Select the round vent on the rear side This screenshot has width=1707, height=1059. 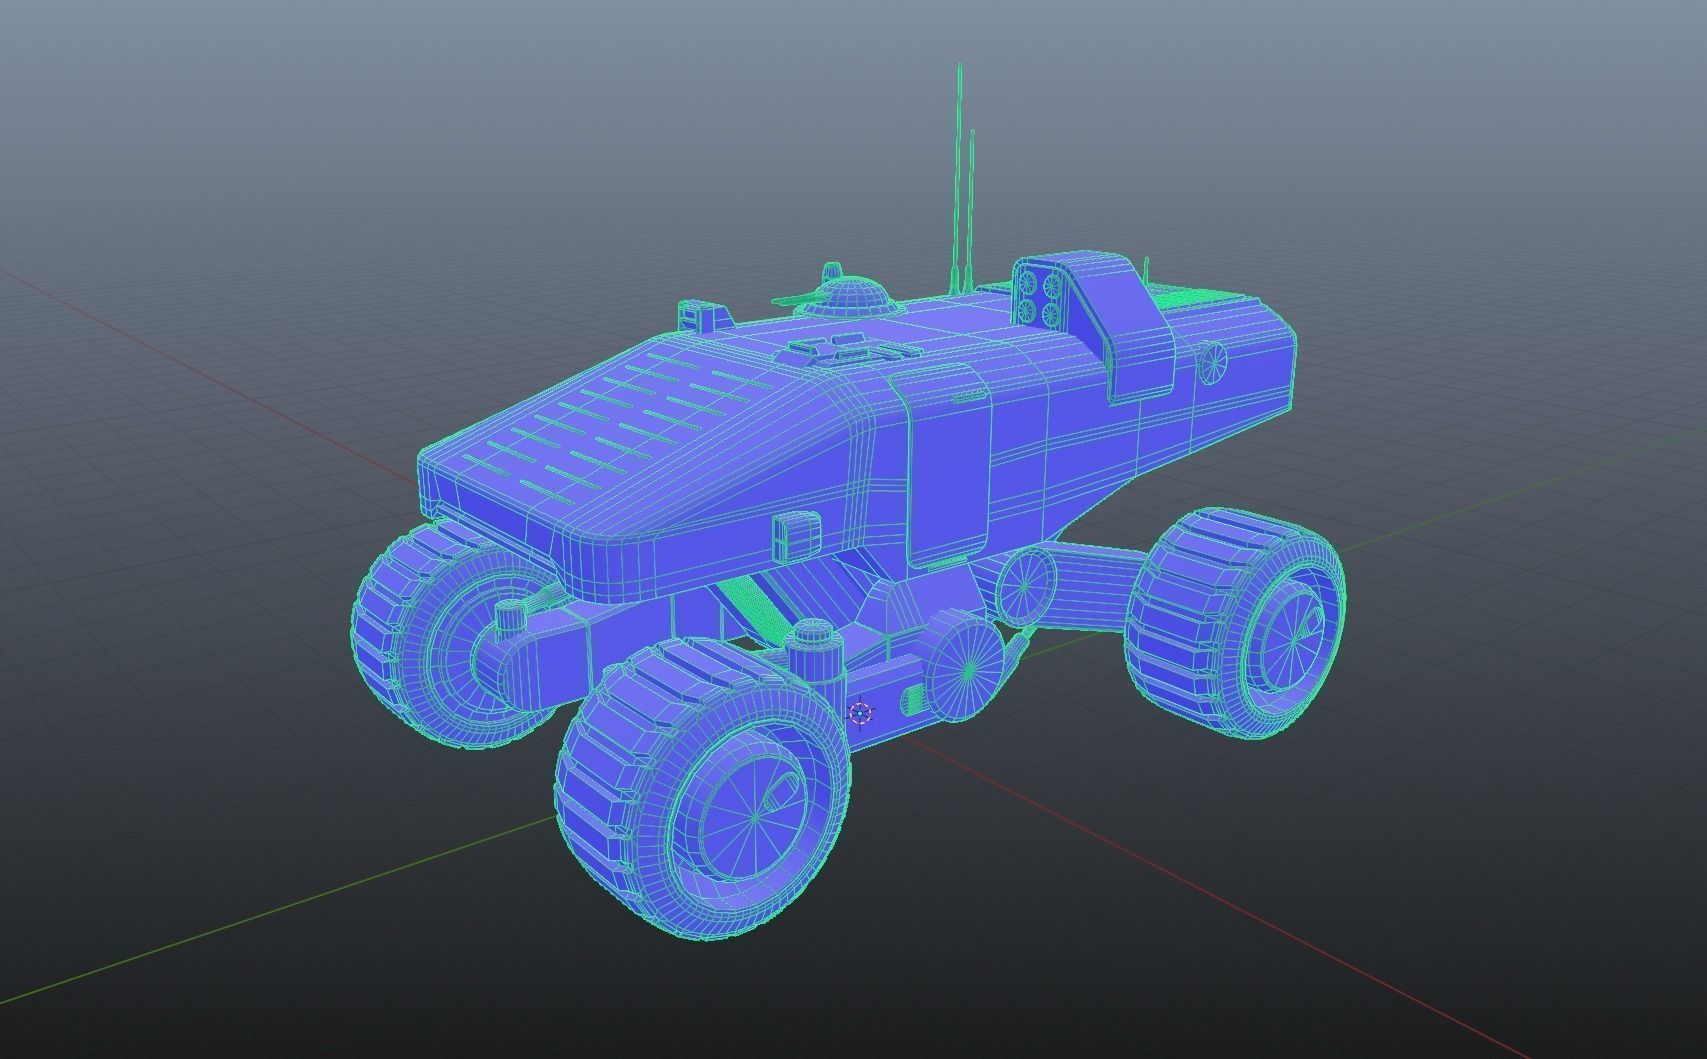click(1213, 362)
